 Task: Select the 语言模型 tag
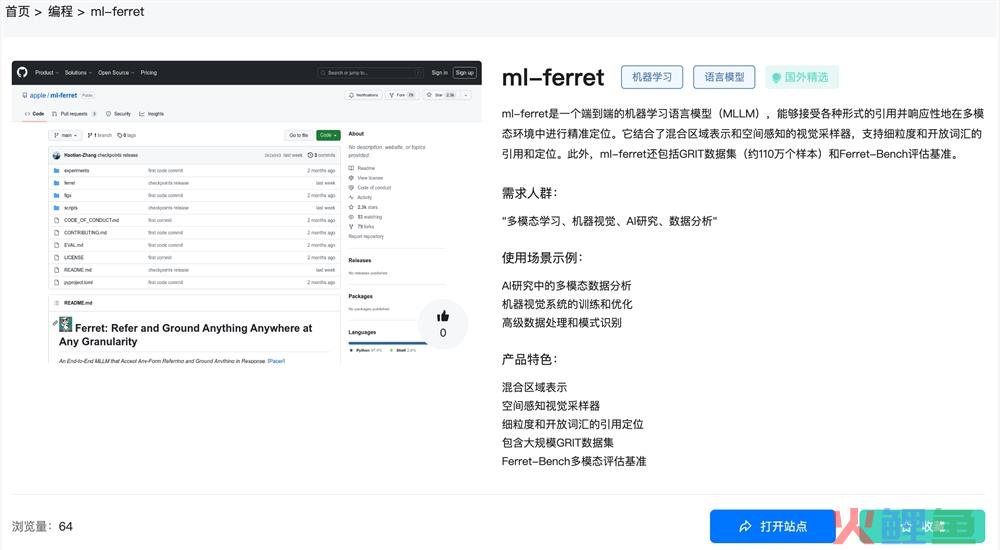coord(724,77)
